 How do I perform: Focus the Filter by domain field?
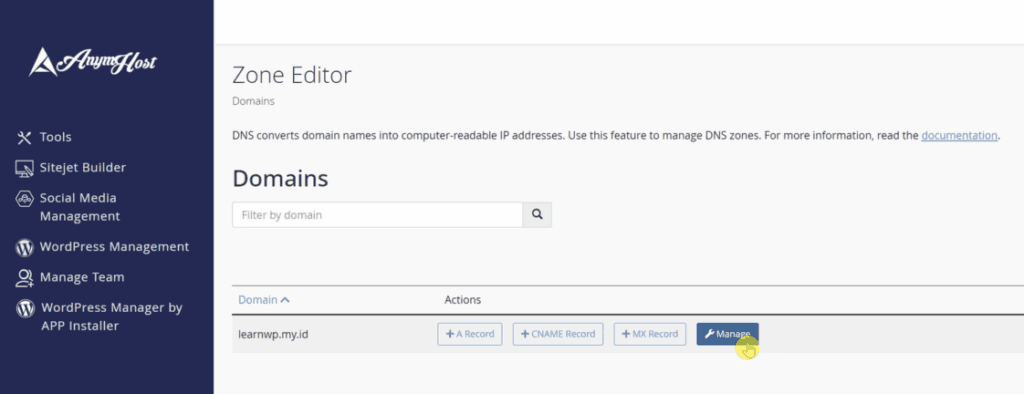[x=377, y=214]
